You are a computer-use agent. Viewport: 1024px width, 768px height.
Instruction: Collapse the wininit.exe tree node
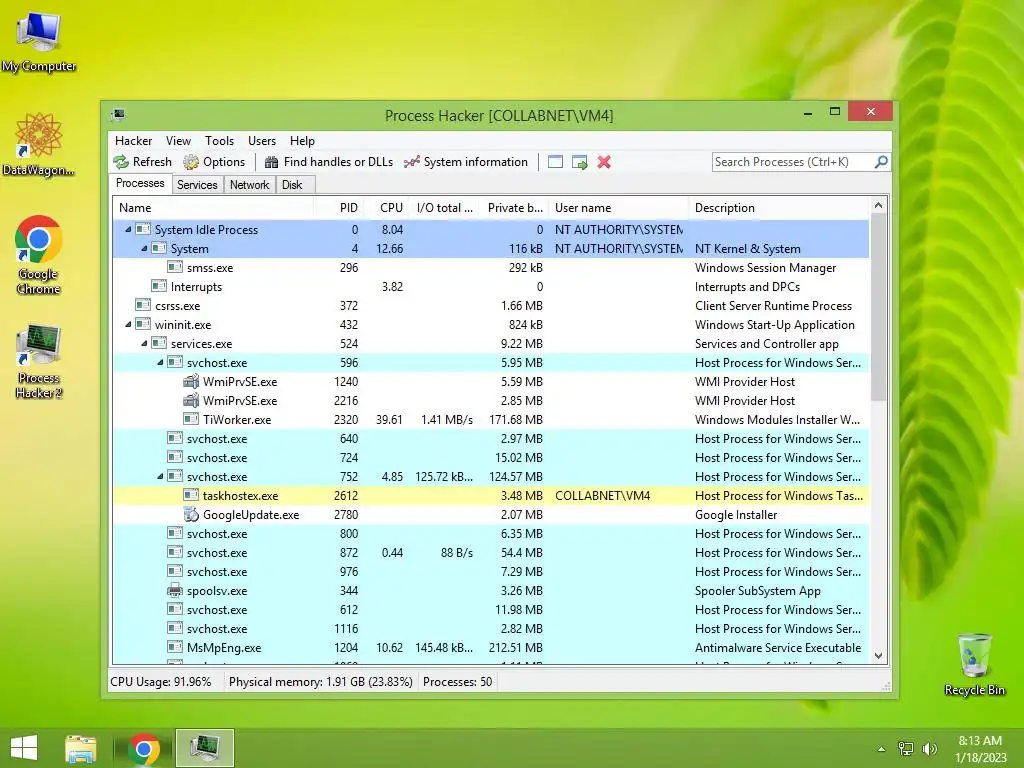[128, 325]
